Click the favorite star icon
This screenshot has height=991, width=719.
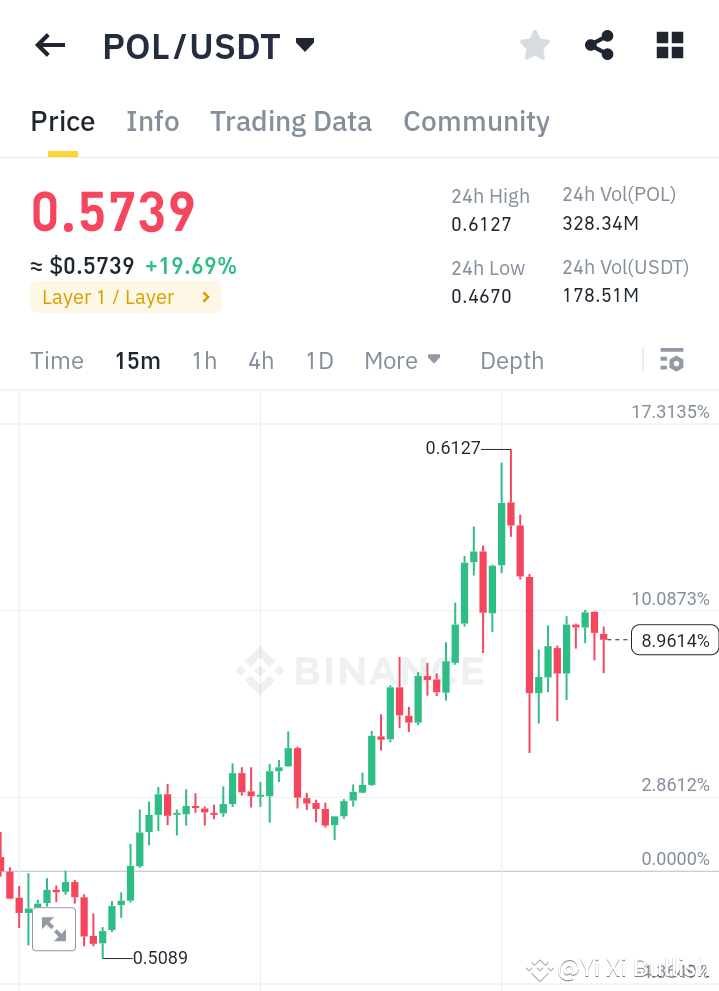[534, 45]
